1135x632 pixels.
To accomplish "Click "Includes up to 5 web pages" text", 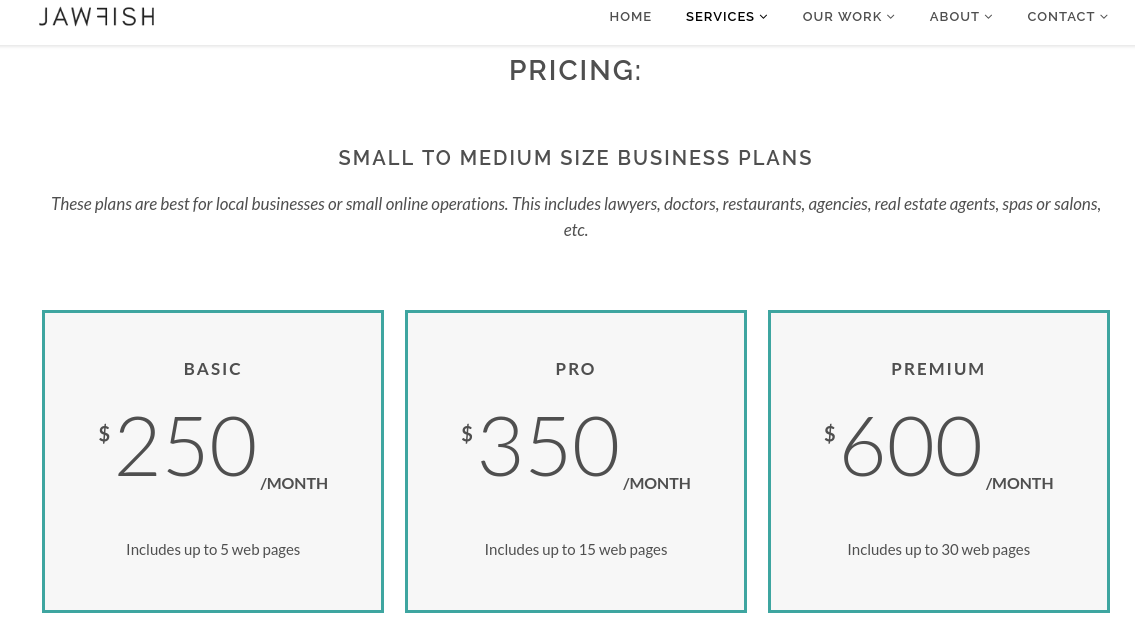I will tap(213, 549).
